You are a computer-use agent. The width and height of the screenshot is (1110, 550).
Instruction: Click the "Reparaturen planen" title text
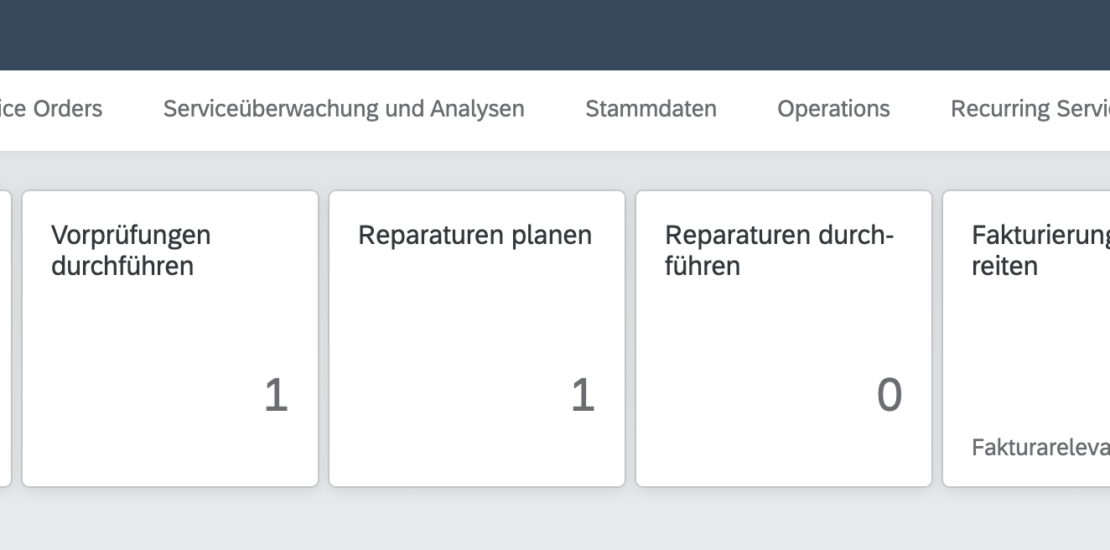[475, 236]
